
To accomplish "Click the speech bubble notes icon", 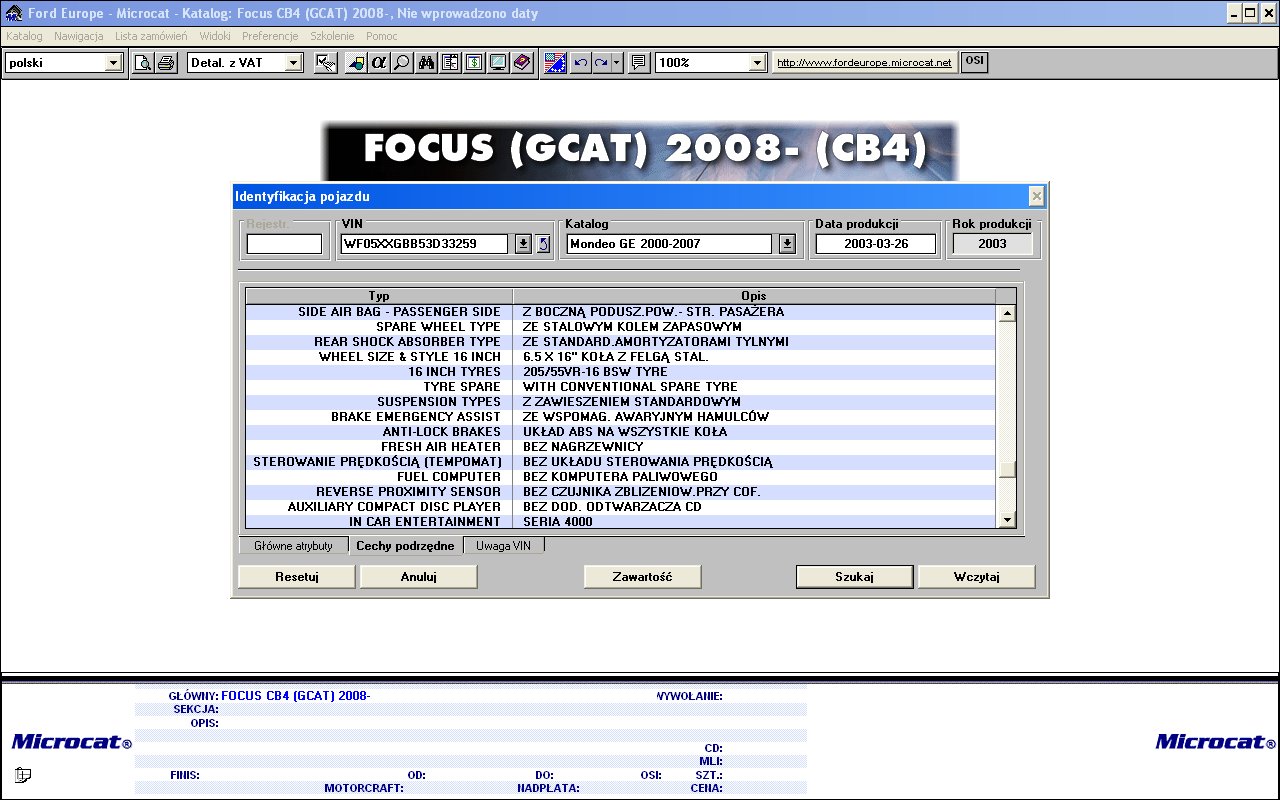I will point(639,62).
